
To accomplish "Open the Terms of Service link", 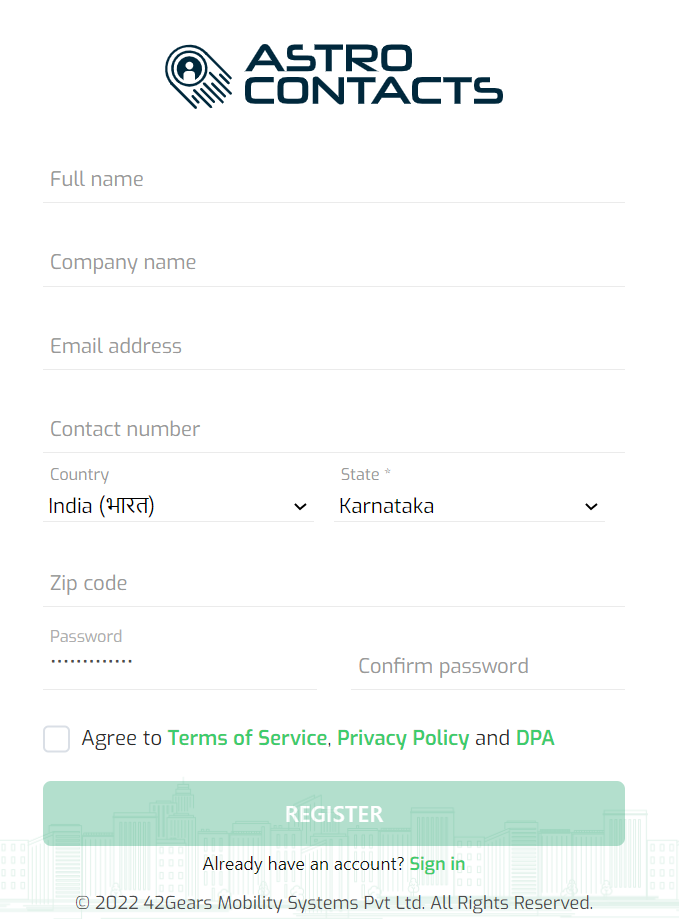I will pos(247,738).
